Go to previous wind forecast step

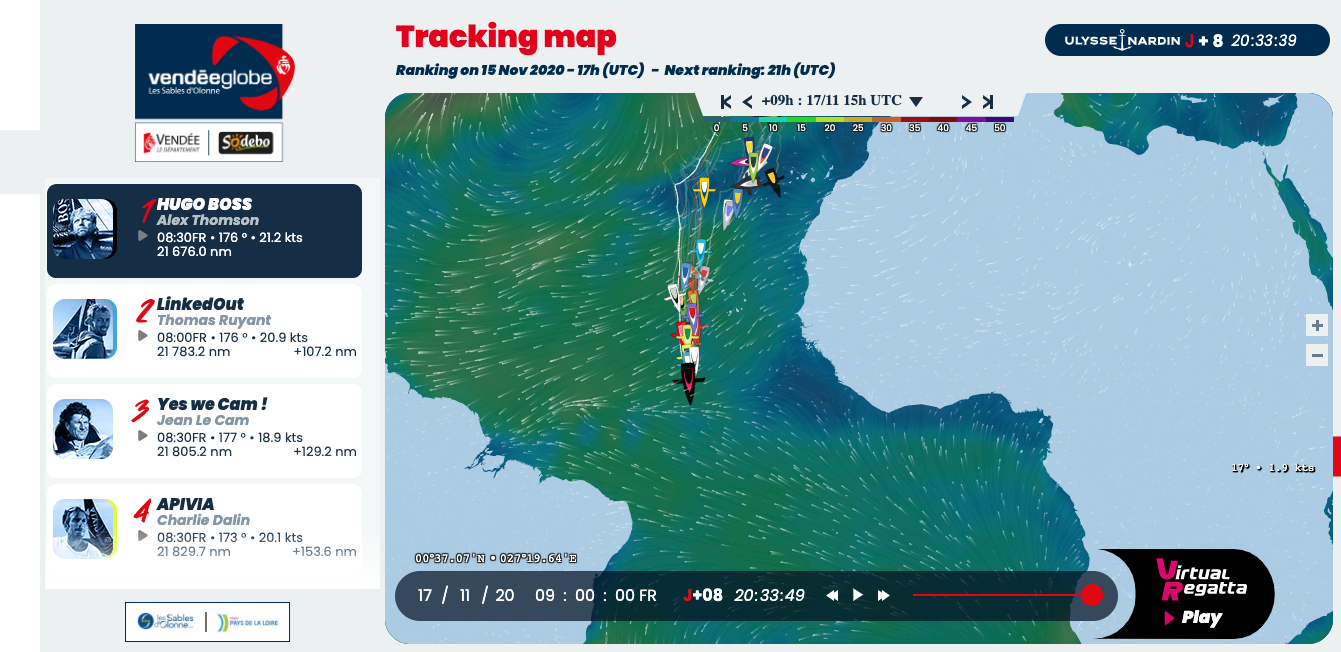point(747,102)
